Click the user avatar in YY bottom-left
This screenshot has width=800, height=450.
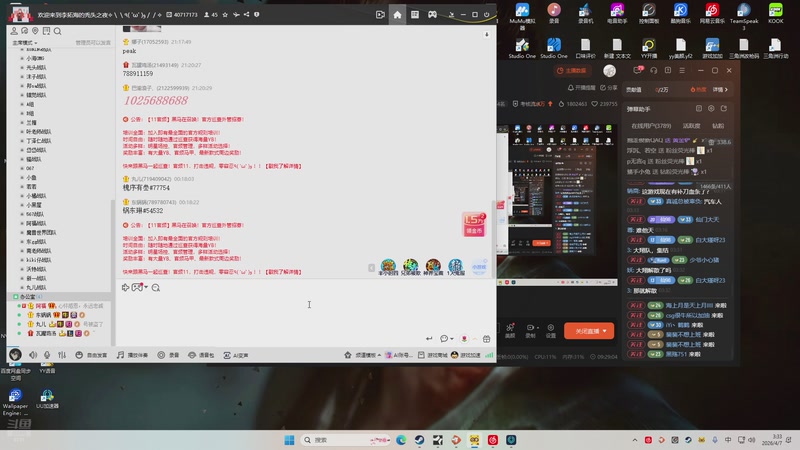click(x=15, y=354)
